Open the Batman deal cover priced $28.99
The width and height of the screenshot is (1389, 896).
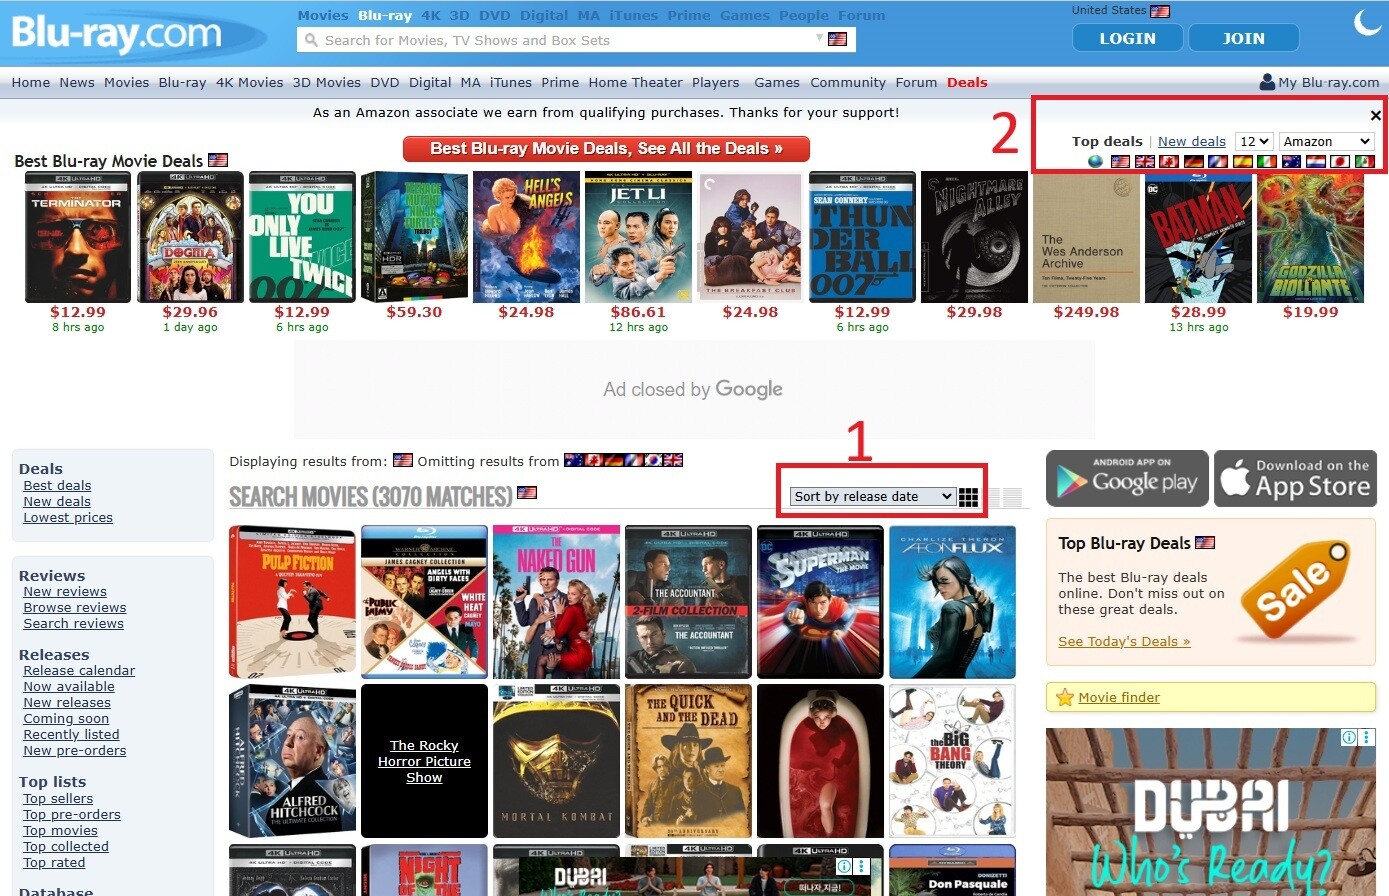(x=1198, y=237)
